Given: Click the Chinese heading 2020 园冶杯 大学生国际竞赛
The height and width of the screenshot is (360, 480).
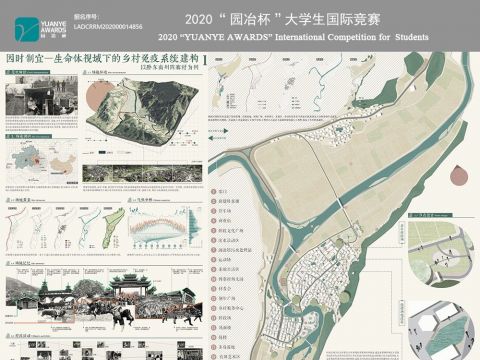Looking at the screenshot, I should click(x=283, y=19).
